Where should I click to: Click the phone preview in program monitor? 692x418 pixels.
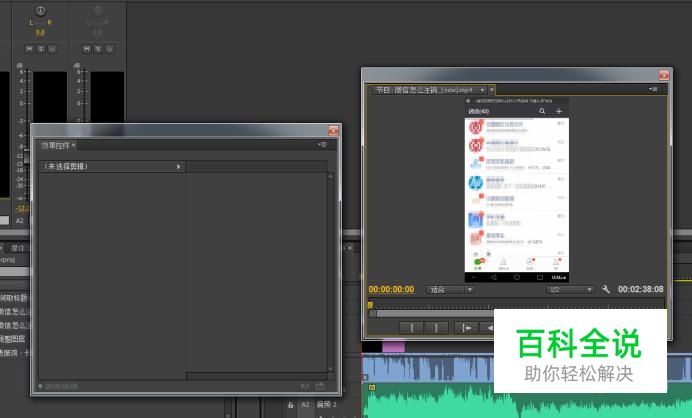[x=517, y=190]
